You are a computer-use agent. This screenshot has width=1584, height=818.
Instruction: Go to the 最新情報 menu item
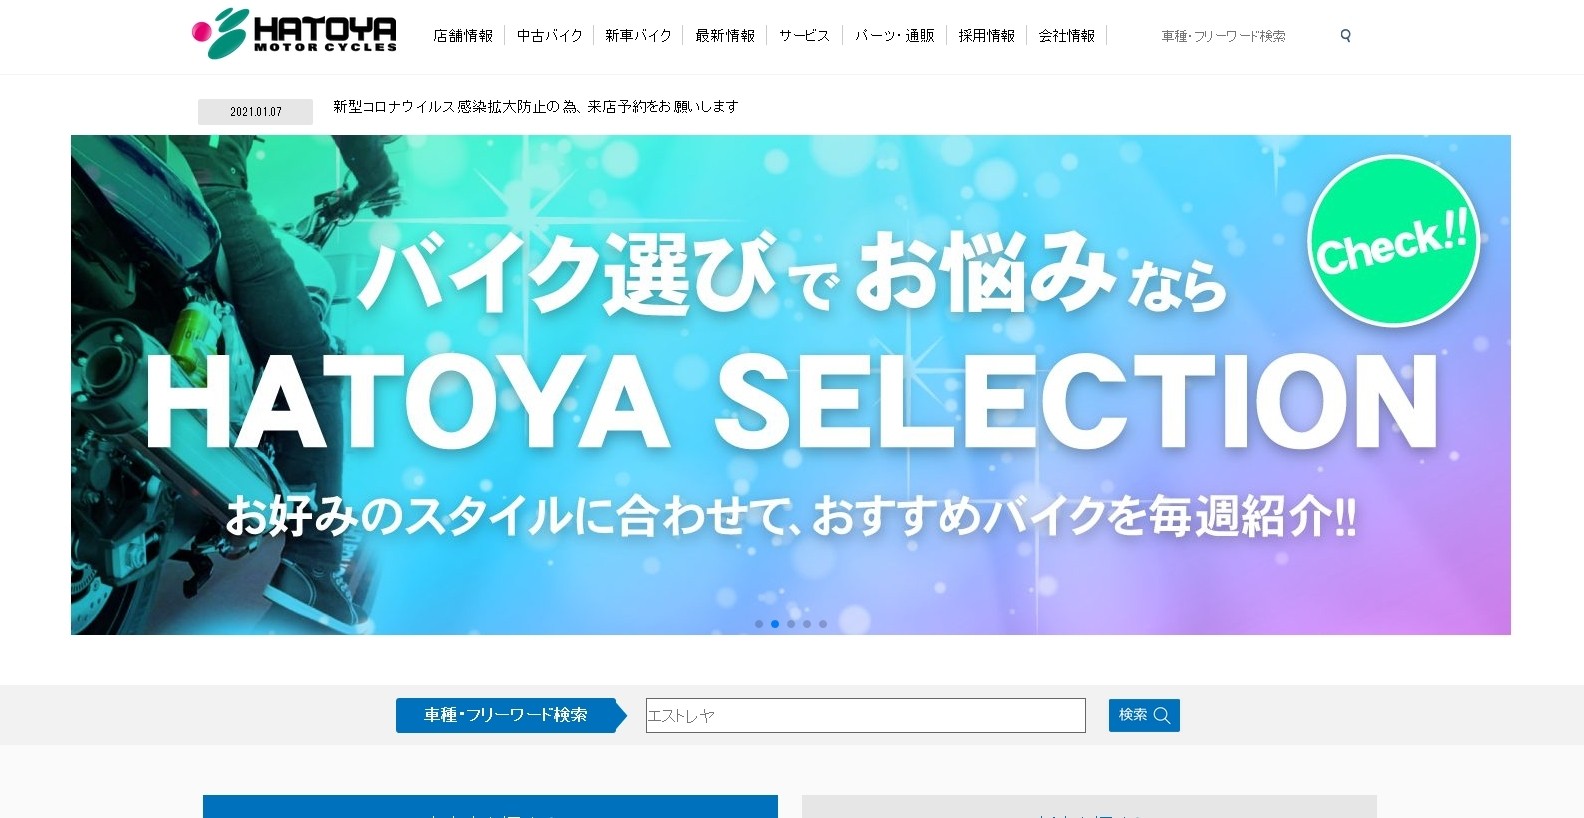click(725, 36)
